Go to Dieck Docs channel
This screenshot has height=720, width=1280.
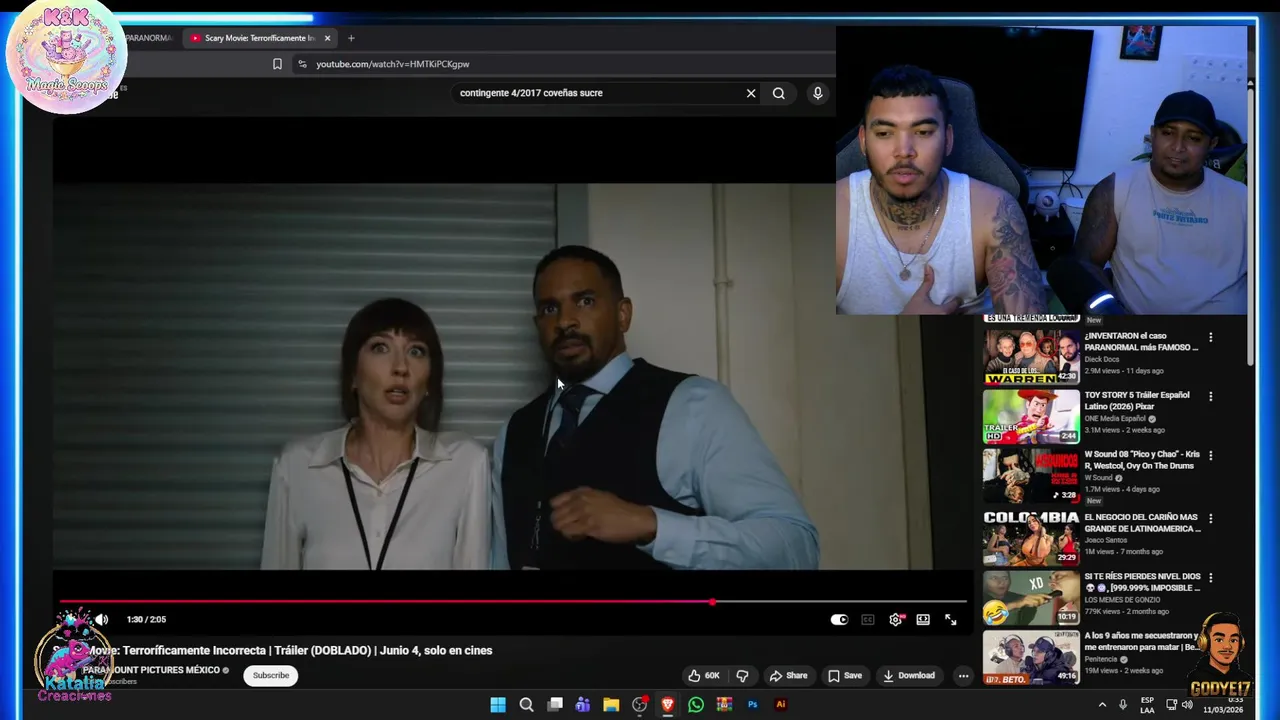point(1105,359)
